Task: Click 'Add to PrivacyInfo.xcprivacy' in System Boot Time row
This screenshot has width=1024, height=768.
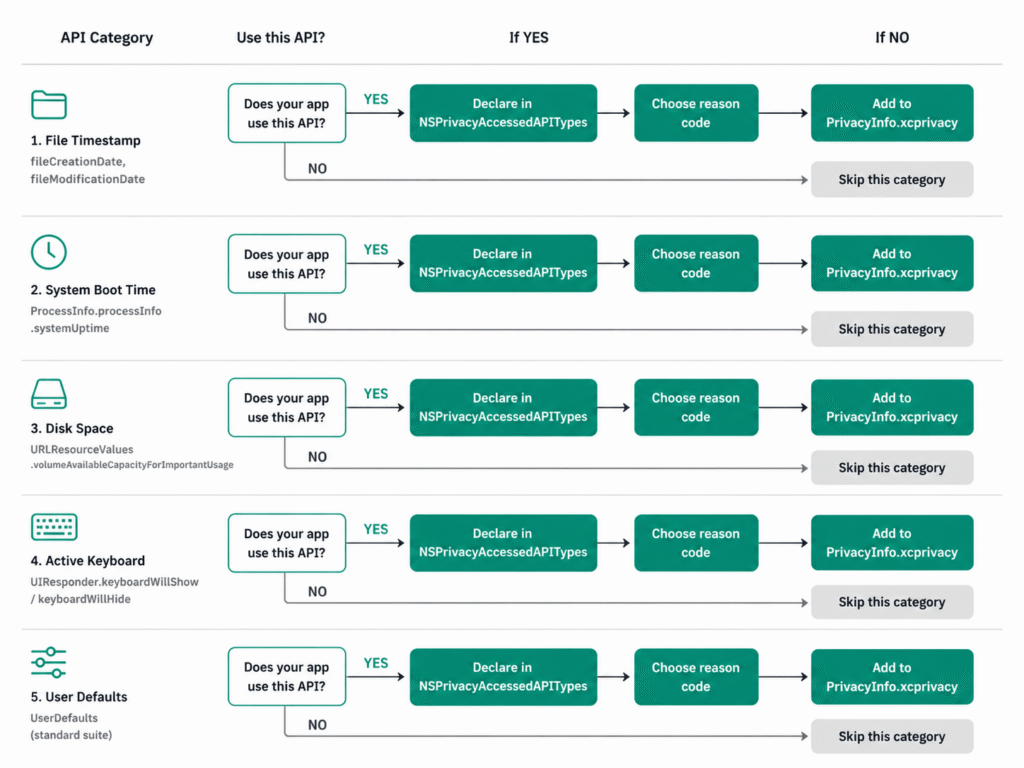Action: pyautogui.click(x=892, y=263)
